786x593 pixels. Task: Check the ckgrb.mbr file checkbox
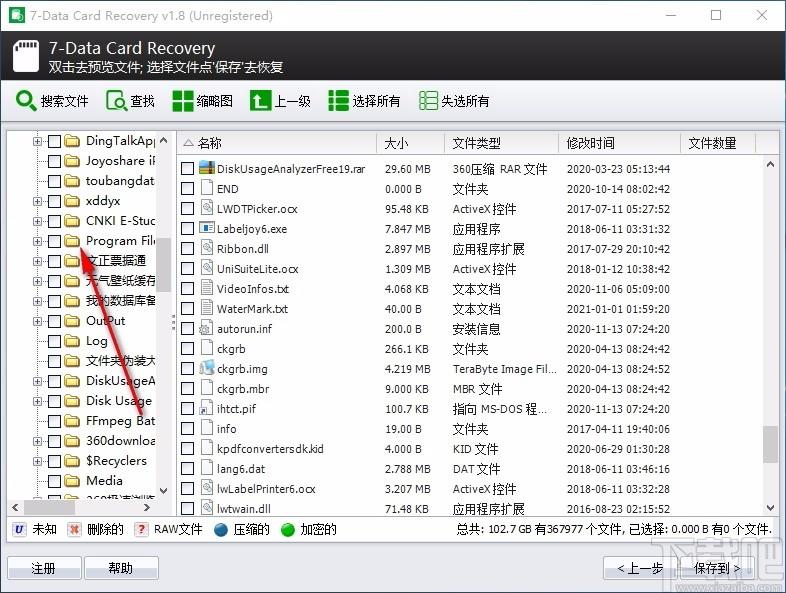coord(187,388)
